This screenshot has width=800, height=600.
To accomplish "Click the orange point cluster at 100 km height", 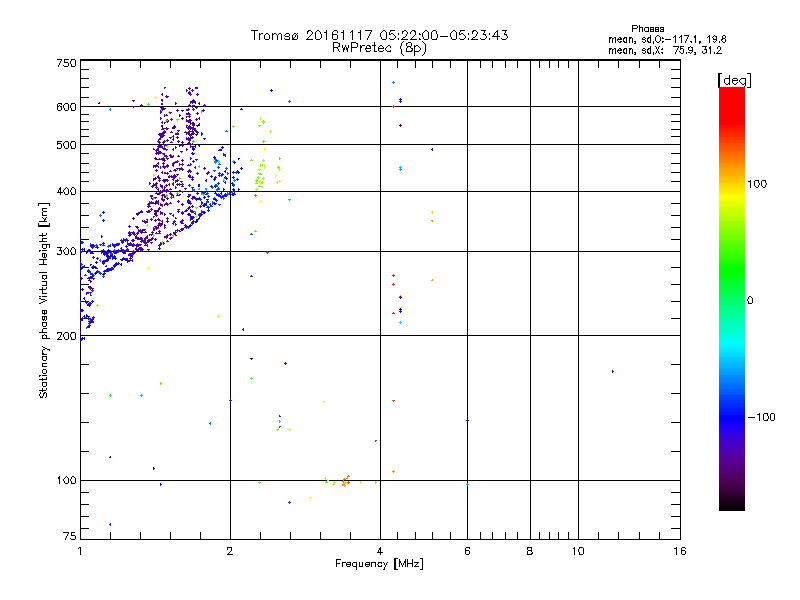I will tap(345, 481).
